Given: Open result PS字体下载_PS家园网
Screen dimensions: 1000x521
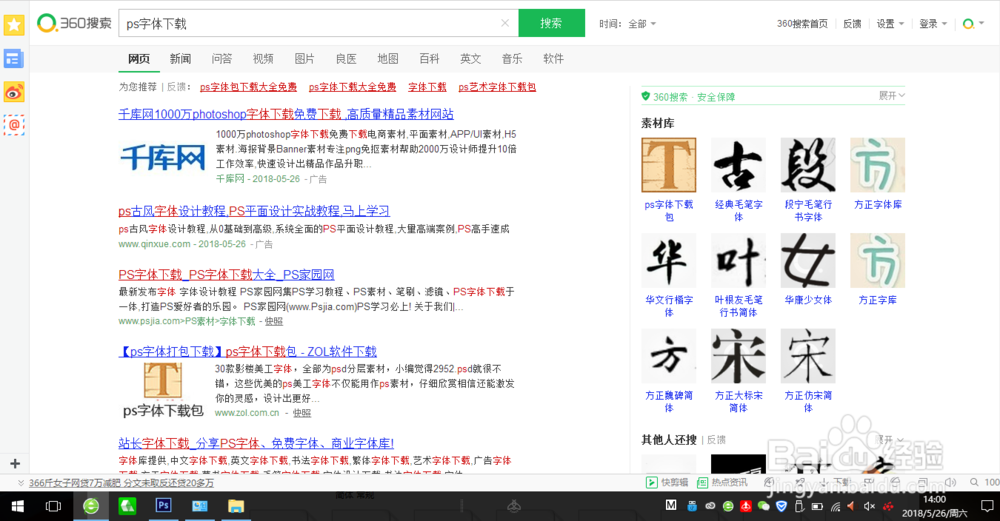Looking at the screenshot, I should (x=226, y=275).
